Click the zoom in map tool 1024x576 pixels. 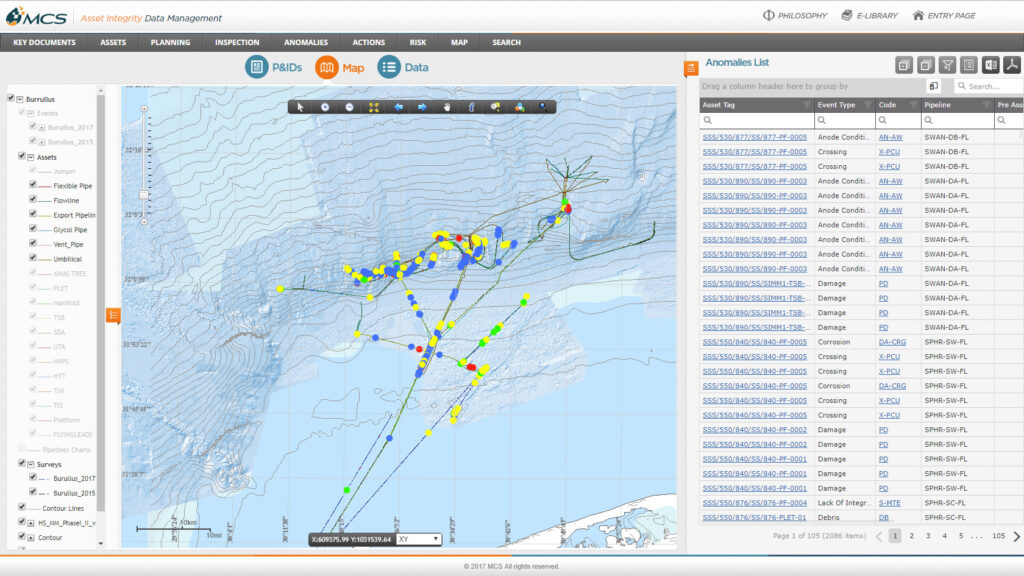pyautogui.click(x=325, y=107)
